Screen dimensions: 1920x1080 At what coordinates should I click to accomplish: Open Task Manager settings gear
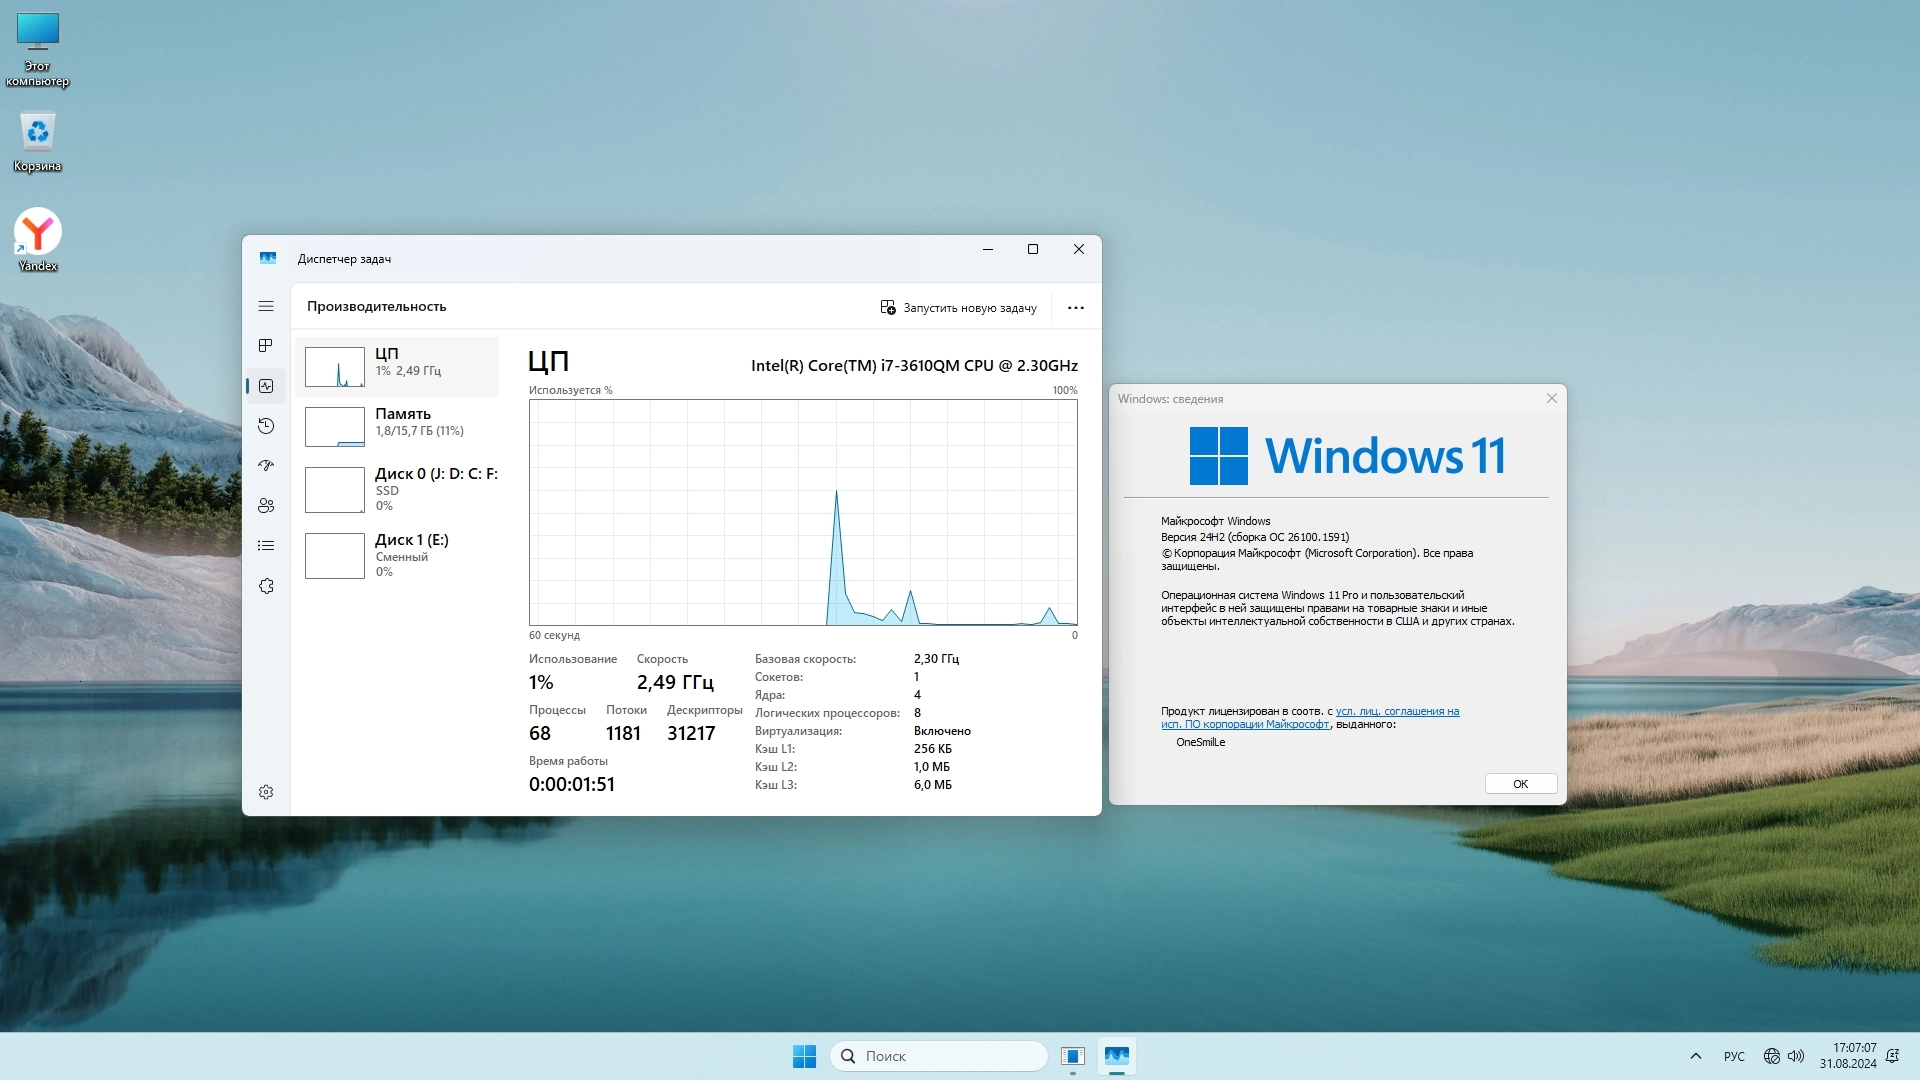pyautogui.click(x=266, y=792)
